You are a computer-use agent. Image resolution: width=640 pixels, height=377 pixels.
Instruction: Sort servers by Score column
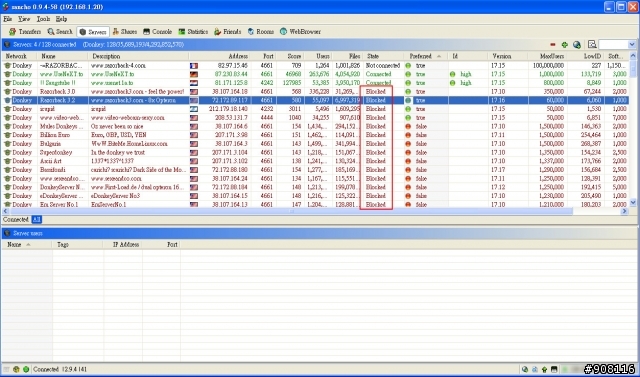(x=290, y=56)
